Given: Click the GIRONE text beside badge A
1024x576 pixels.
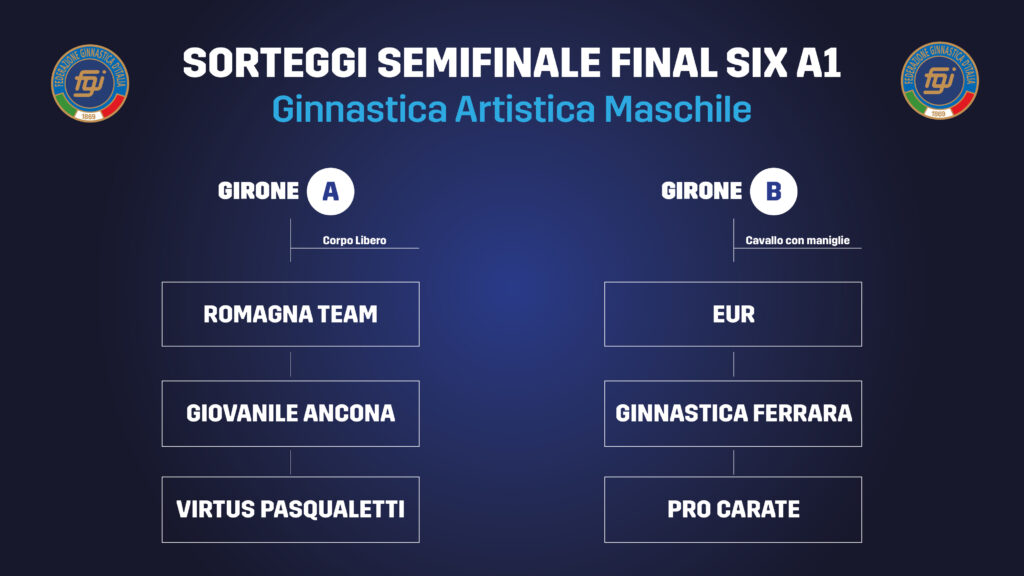Looking at the screenshot, I should pos(258,191).
